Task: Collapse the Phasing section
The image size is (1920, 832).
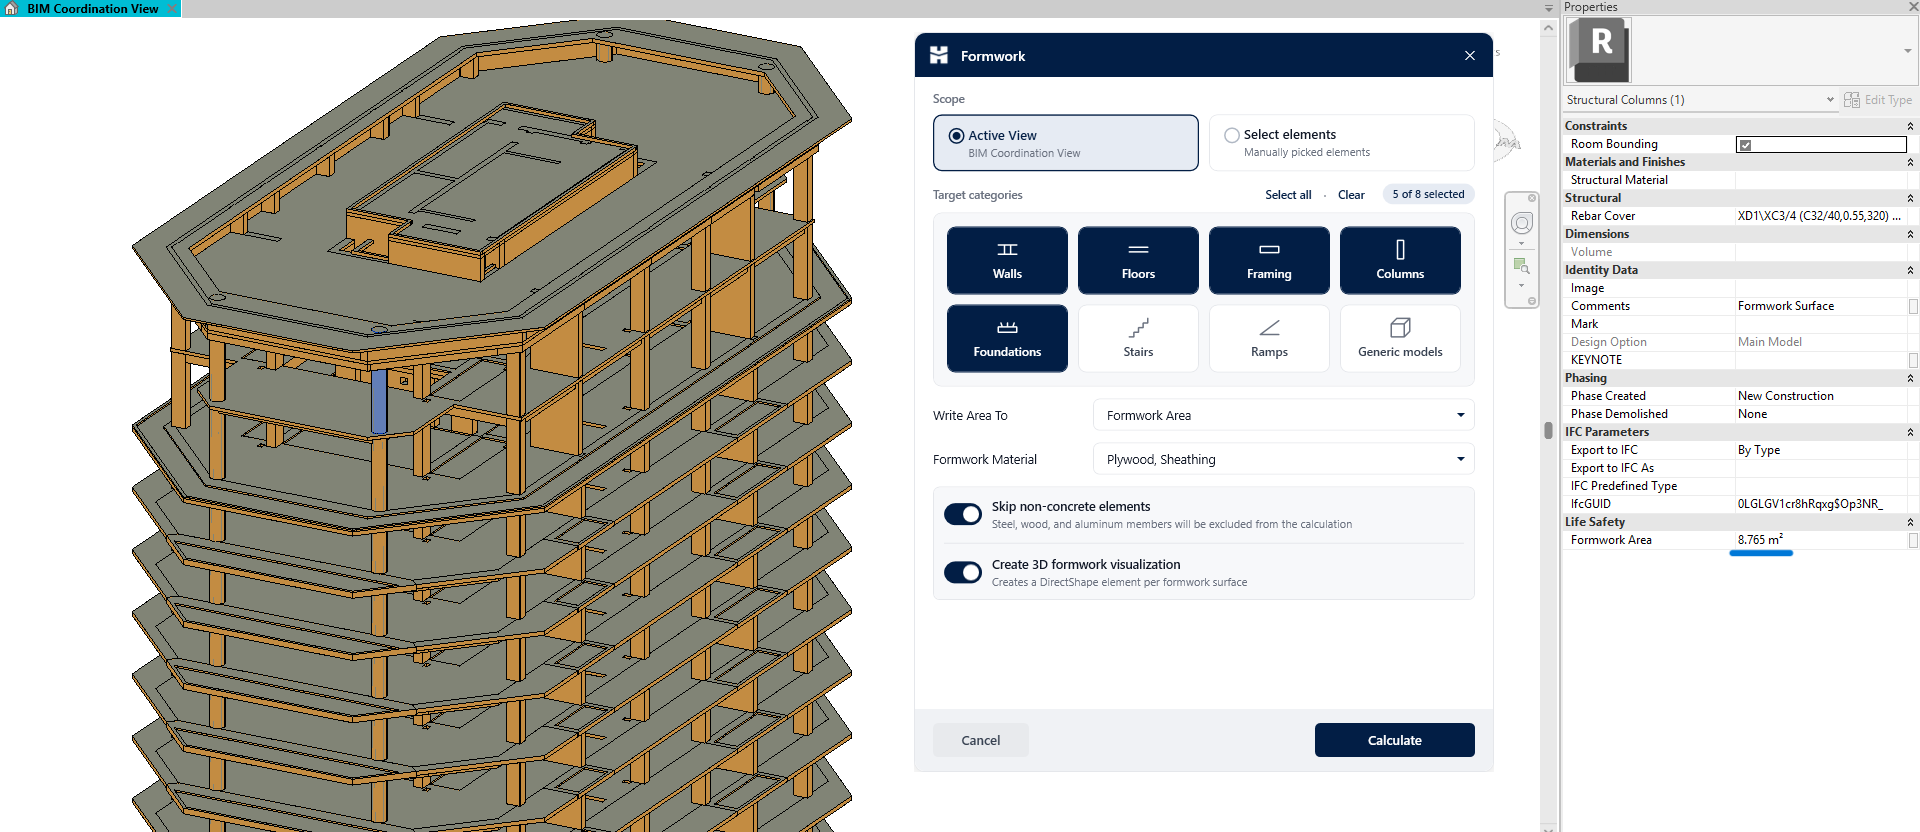Action: [1910, 379]
